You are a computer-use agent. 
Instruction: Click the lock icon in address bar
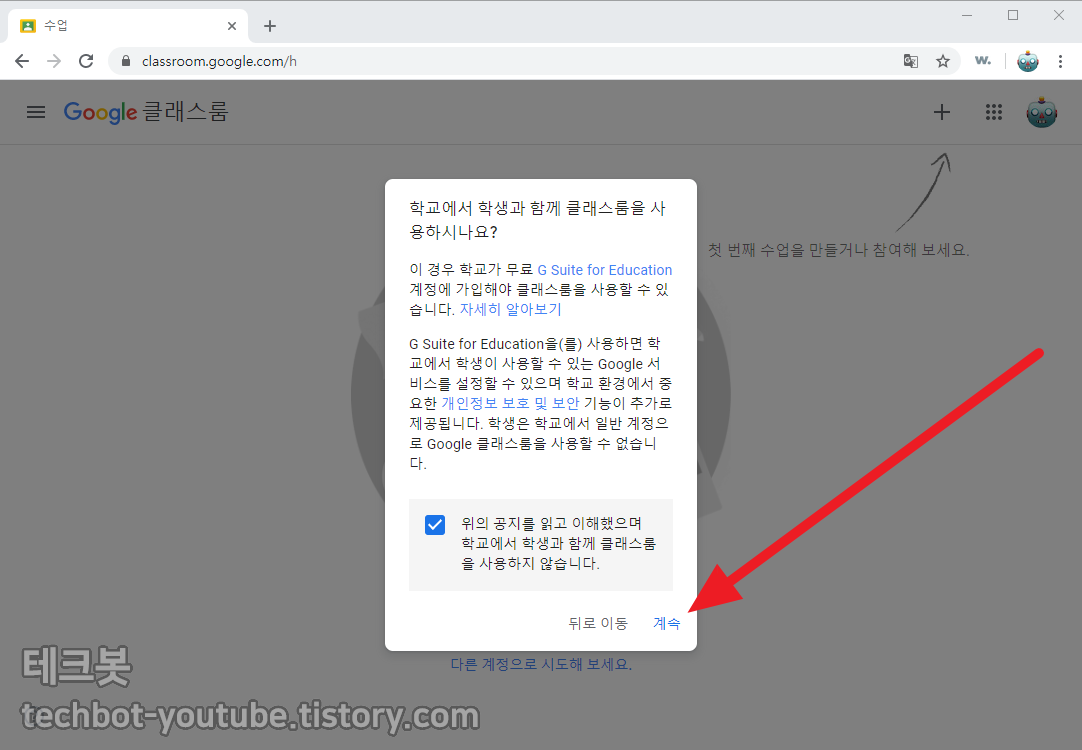[x=126, y=61]
